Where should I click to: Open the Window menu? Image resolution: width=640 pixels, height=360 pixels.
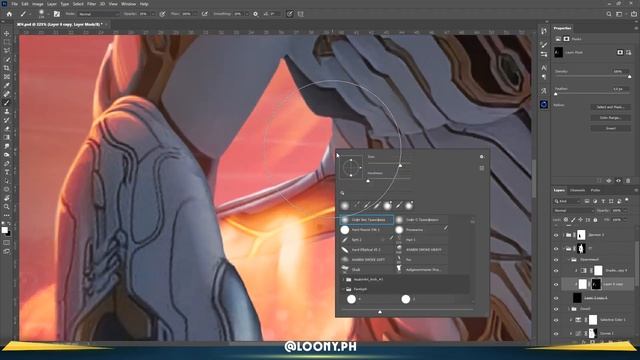tap(128, 4)
